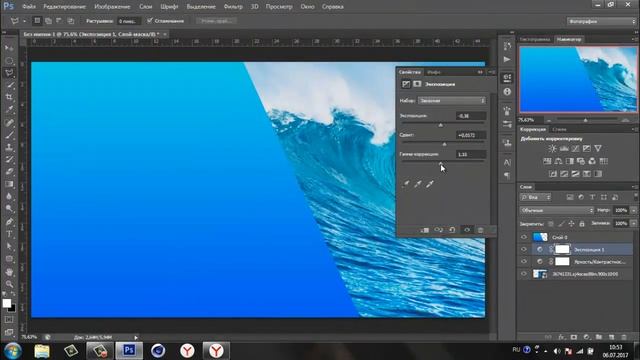Click the Гамма-коррекция slider handle
The height and width of the screenshot is (360, 640).
point(441,163)
